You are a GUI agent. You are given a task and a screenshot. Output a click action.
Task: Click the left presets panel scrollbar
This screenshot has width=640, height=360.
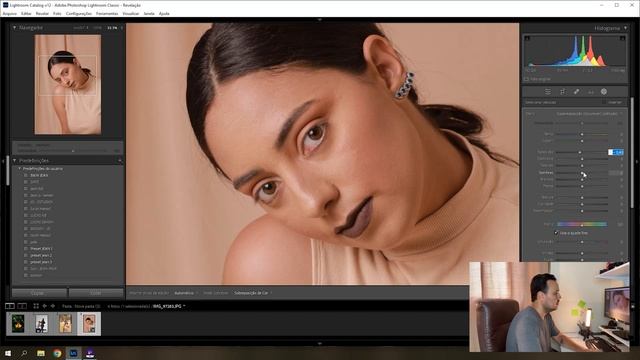[7, 171]
